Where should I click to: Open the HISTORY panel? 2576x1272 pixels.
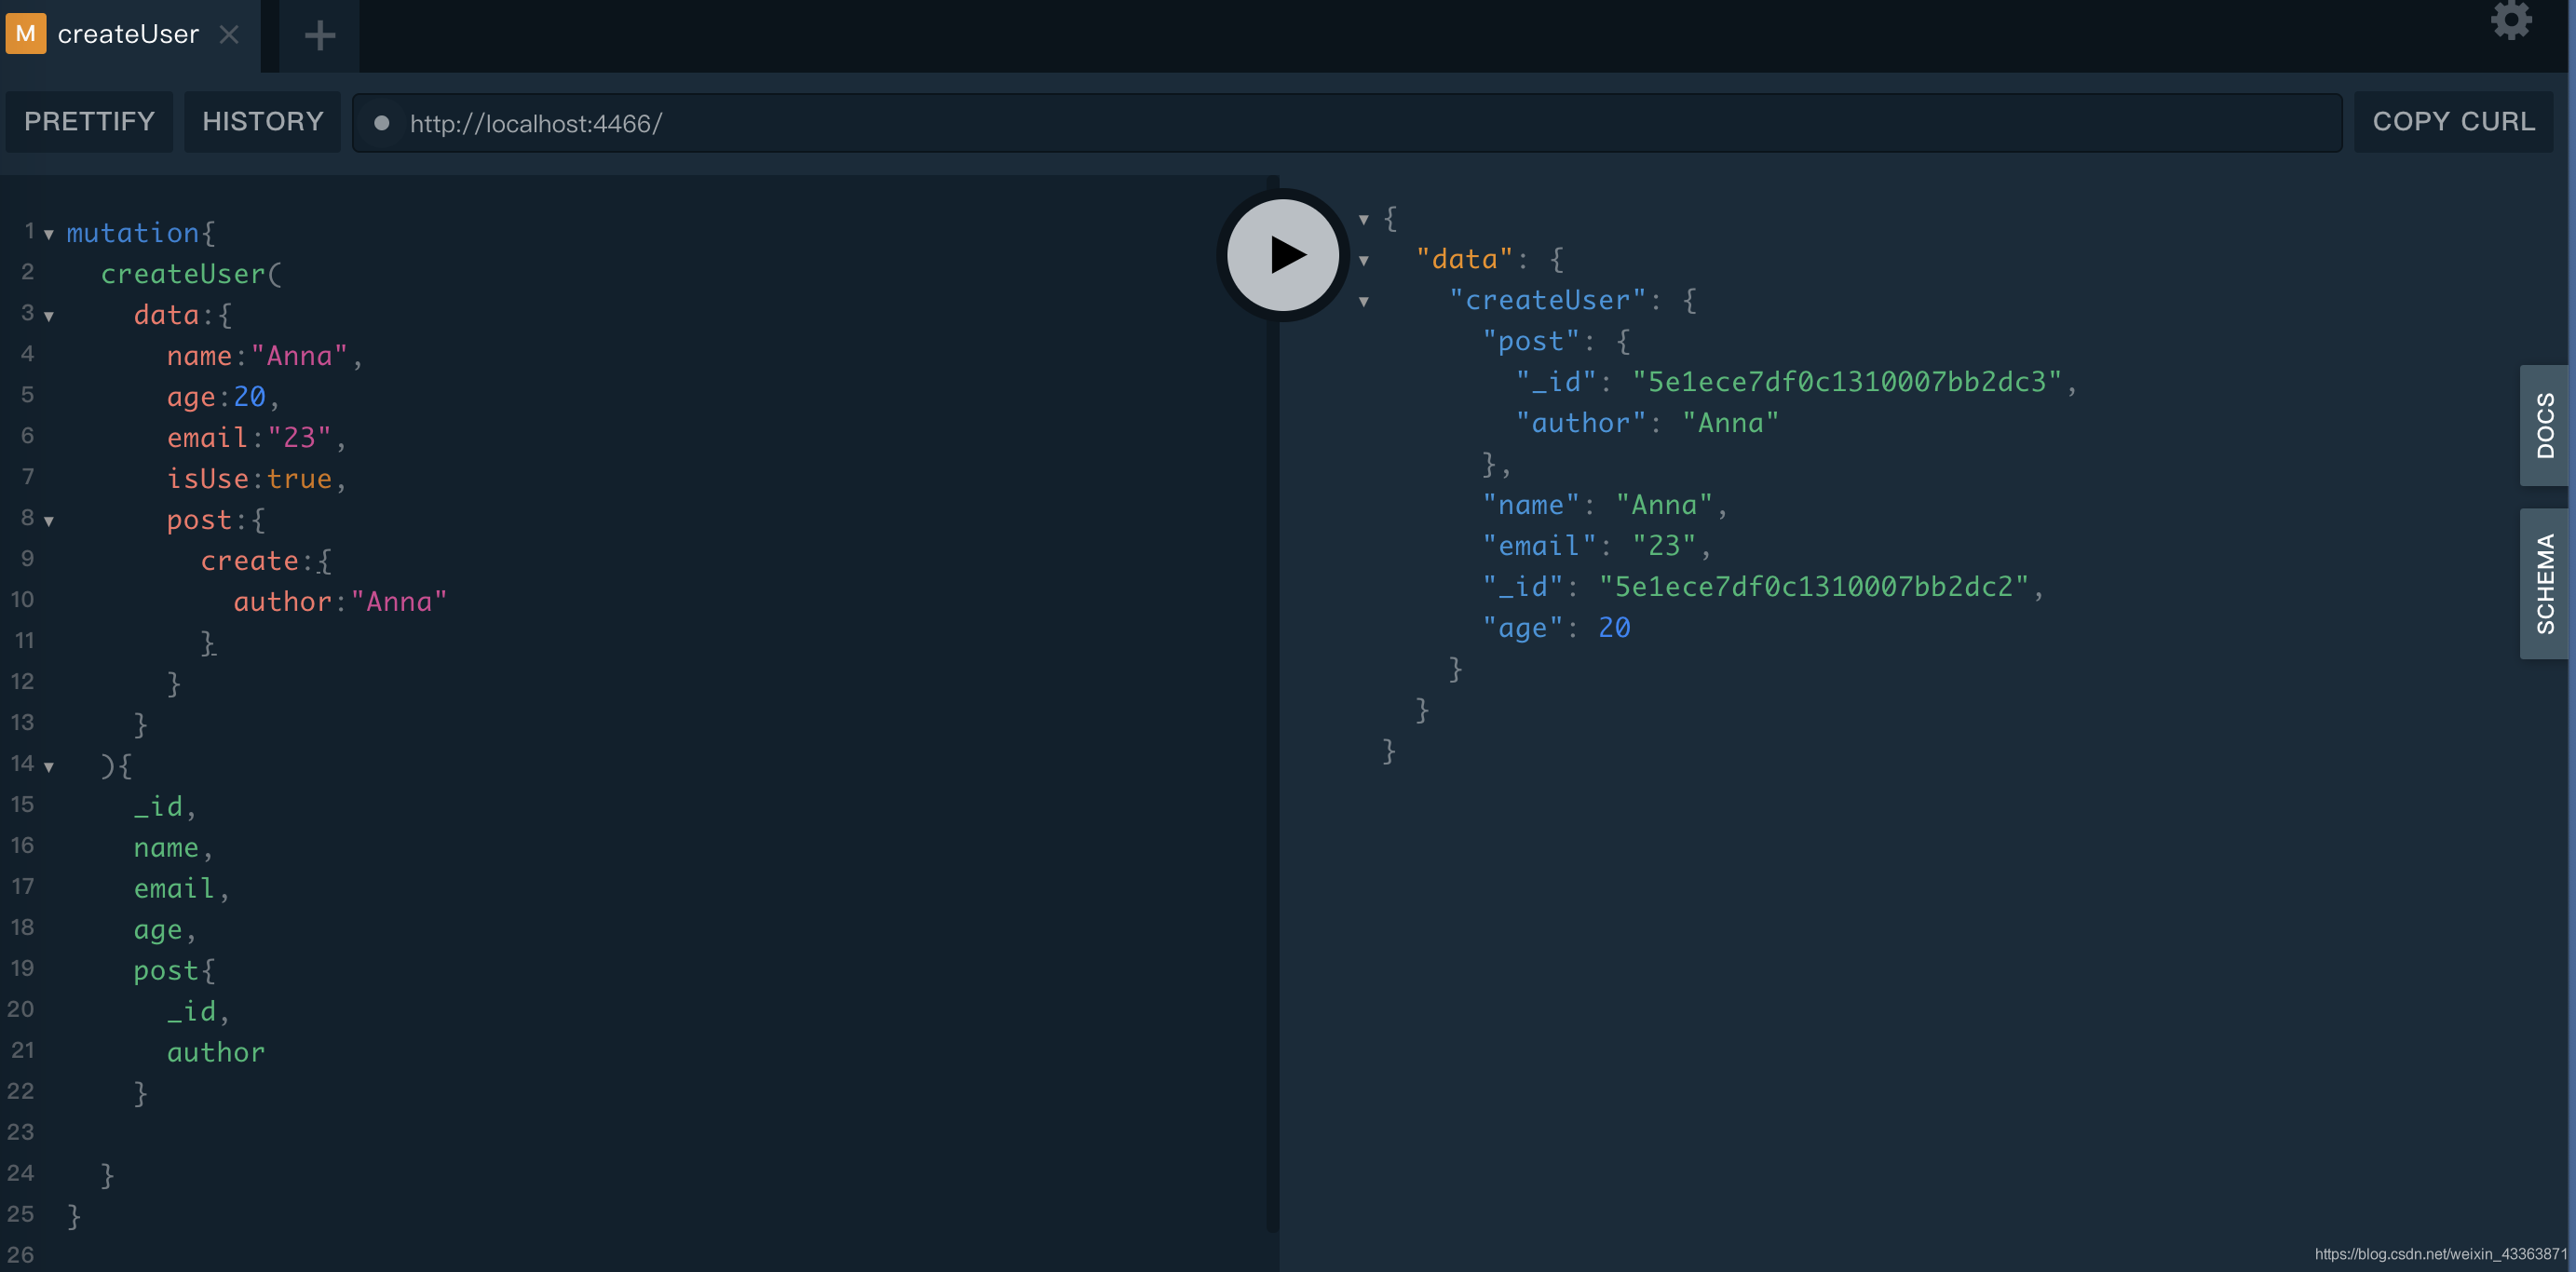click(263, 122)
